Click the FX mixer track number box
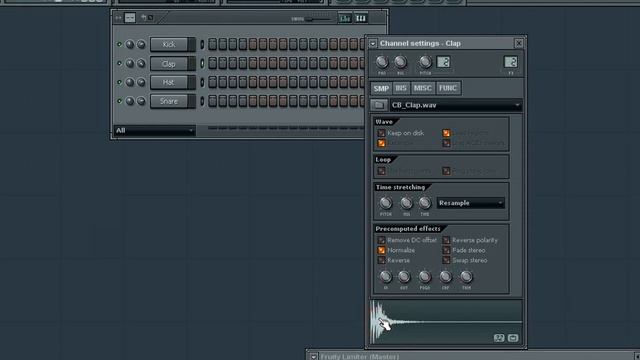This screenshot has height=360, width=640. [x=511, y=62]
